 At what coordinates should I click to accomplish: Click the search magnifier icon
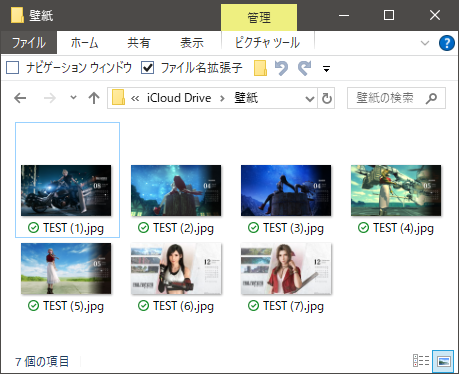pyautogui.click(x=431, y=98)
